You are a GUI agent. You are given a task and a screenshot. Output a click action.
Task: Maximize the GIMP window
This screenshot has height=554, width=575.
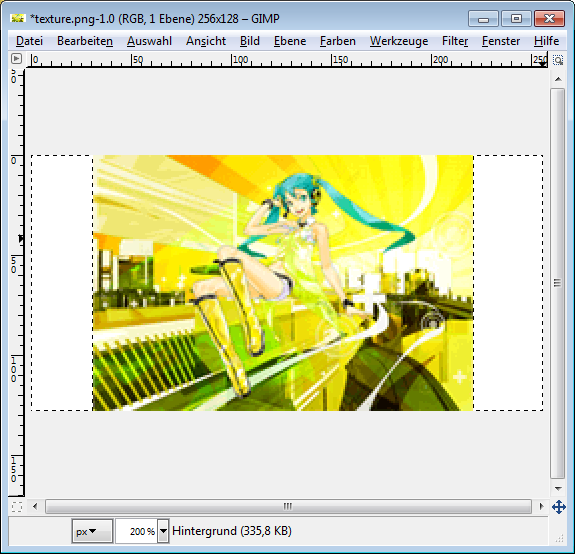point(516,19)
